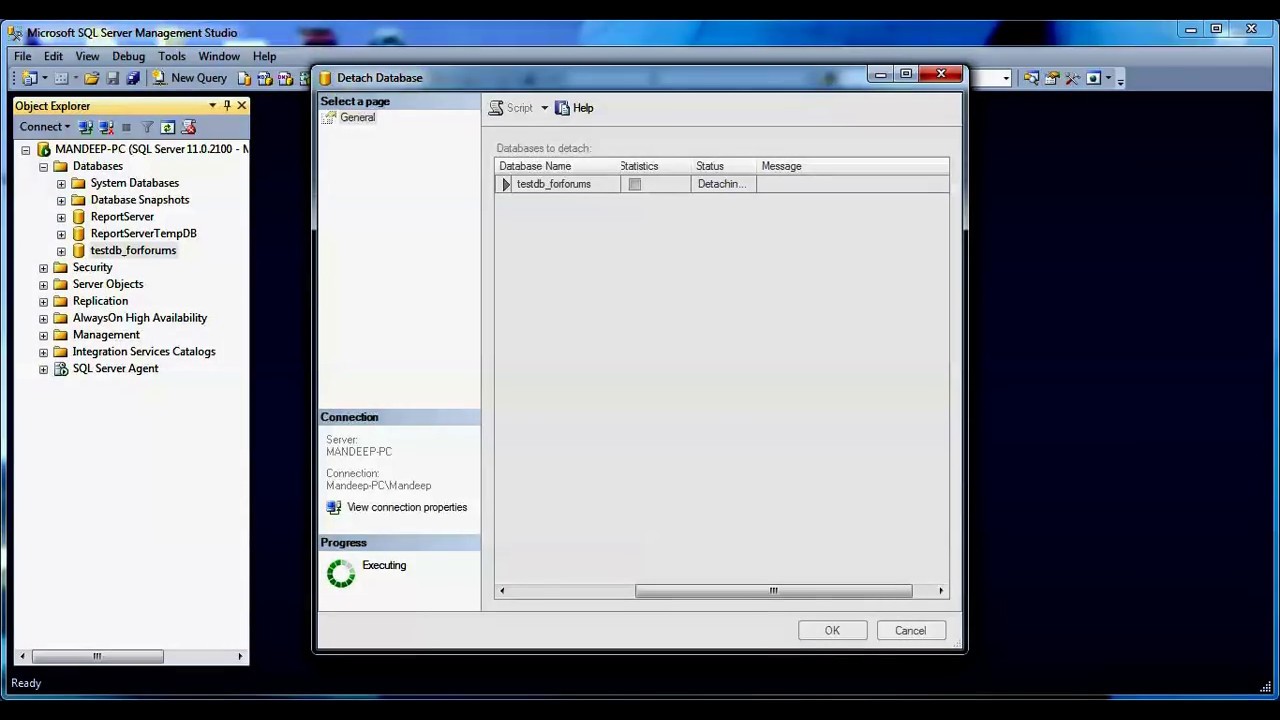Toggle the Object Explorer auto-hide pin
The height and width of the screenshot is (720, 1280).
[227, 105]
